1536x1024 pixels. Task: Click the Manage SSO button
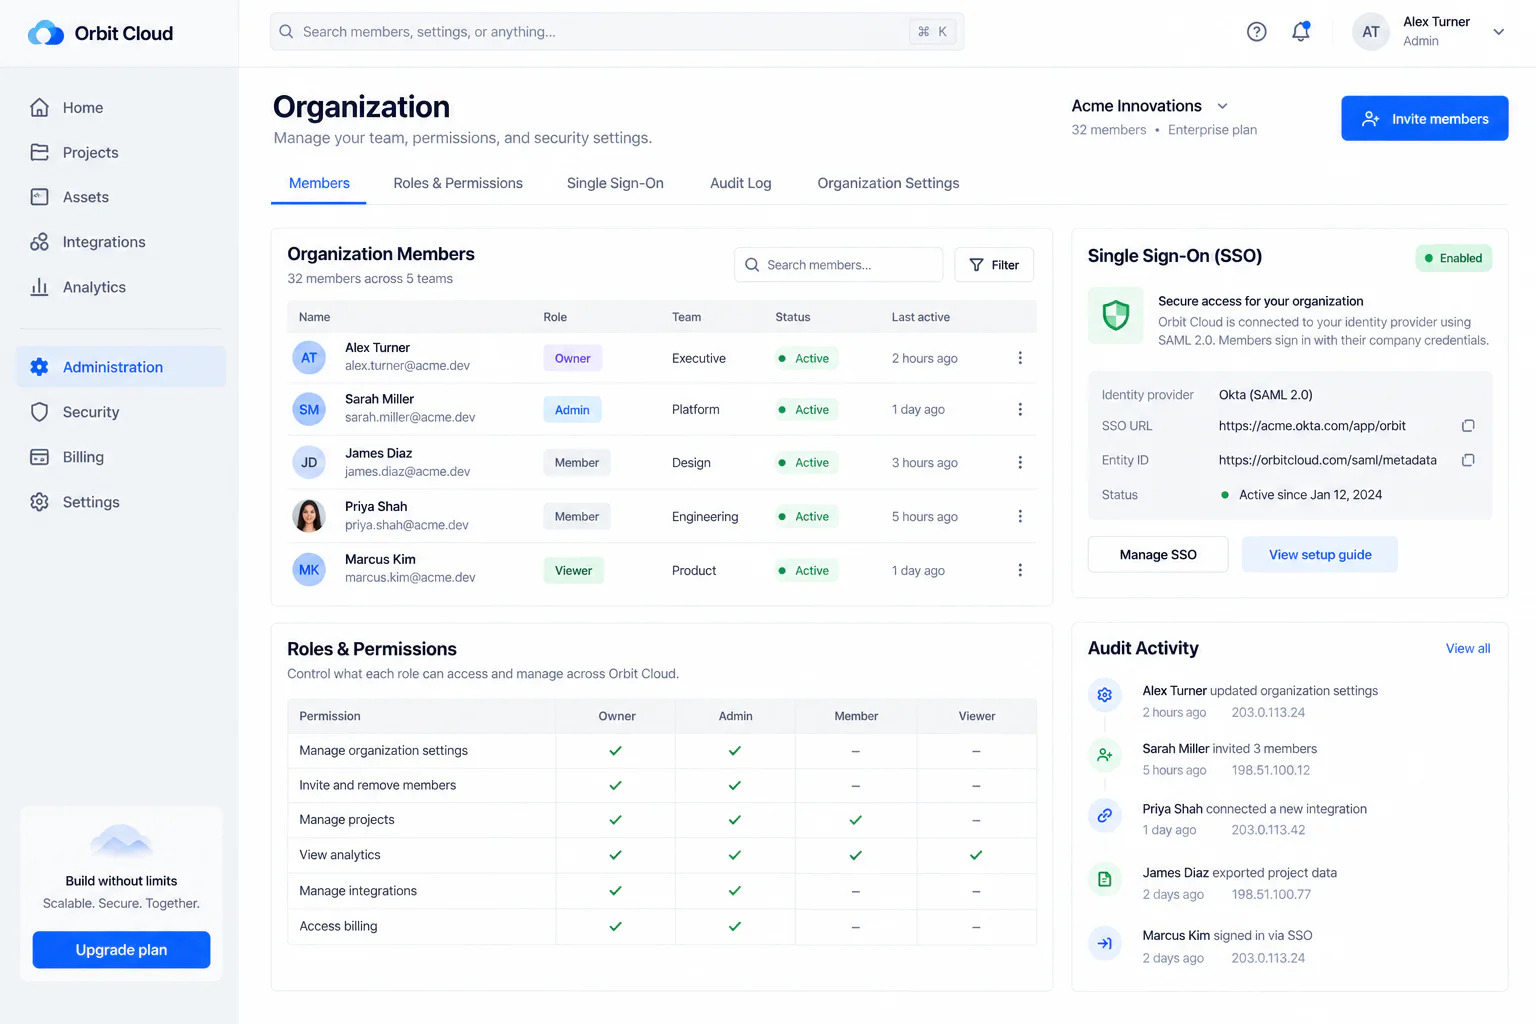coord(1158,554)
